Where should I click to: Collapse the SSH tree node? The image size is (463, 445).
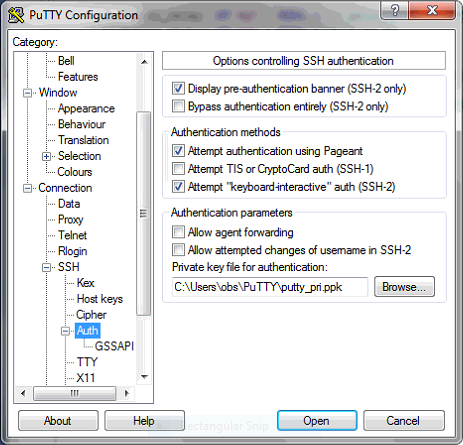pyautogui.click(x=47, y=267)
